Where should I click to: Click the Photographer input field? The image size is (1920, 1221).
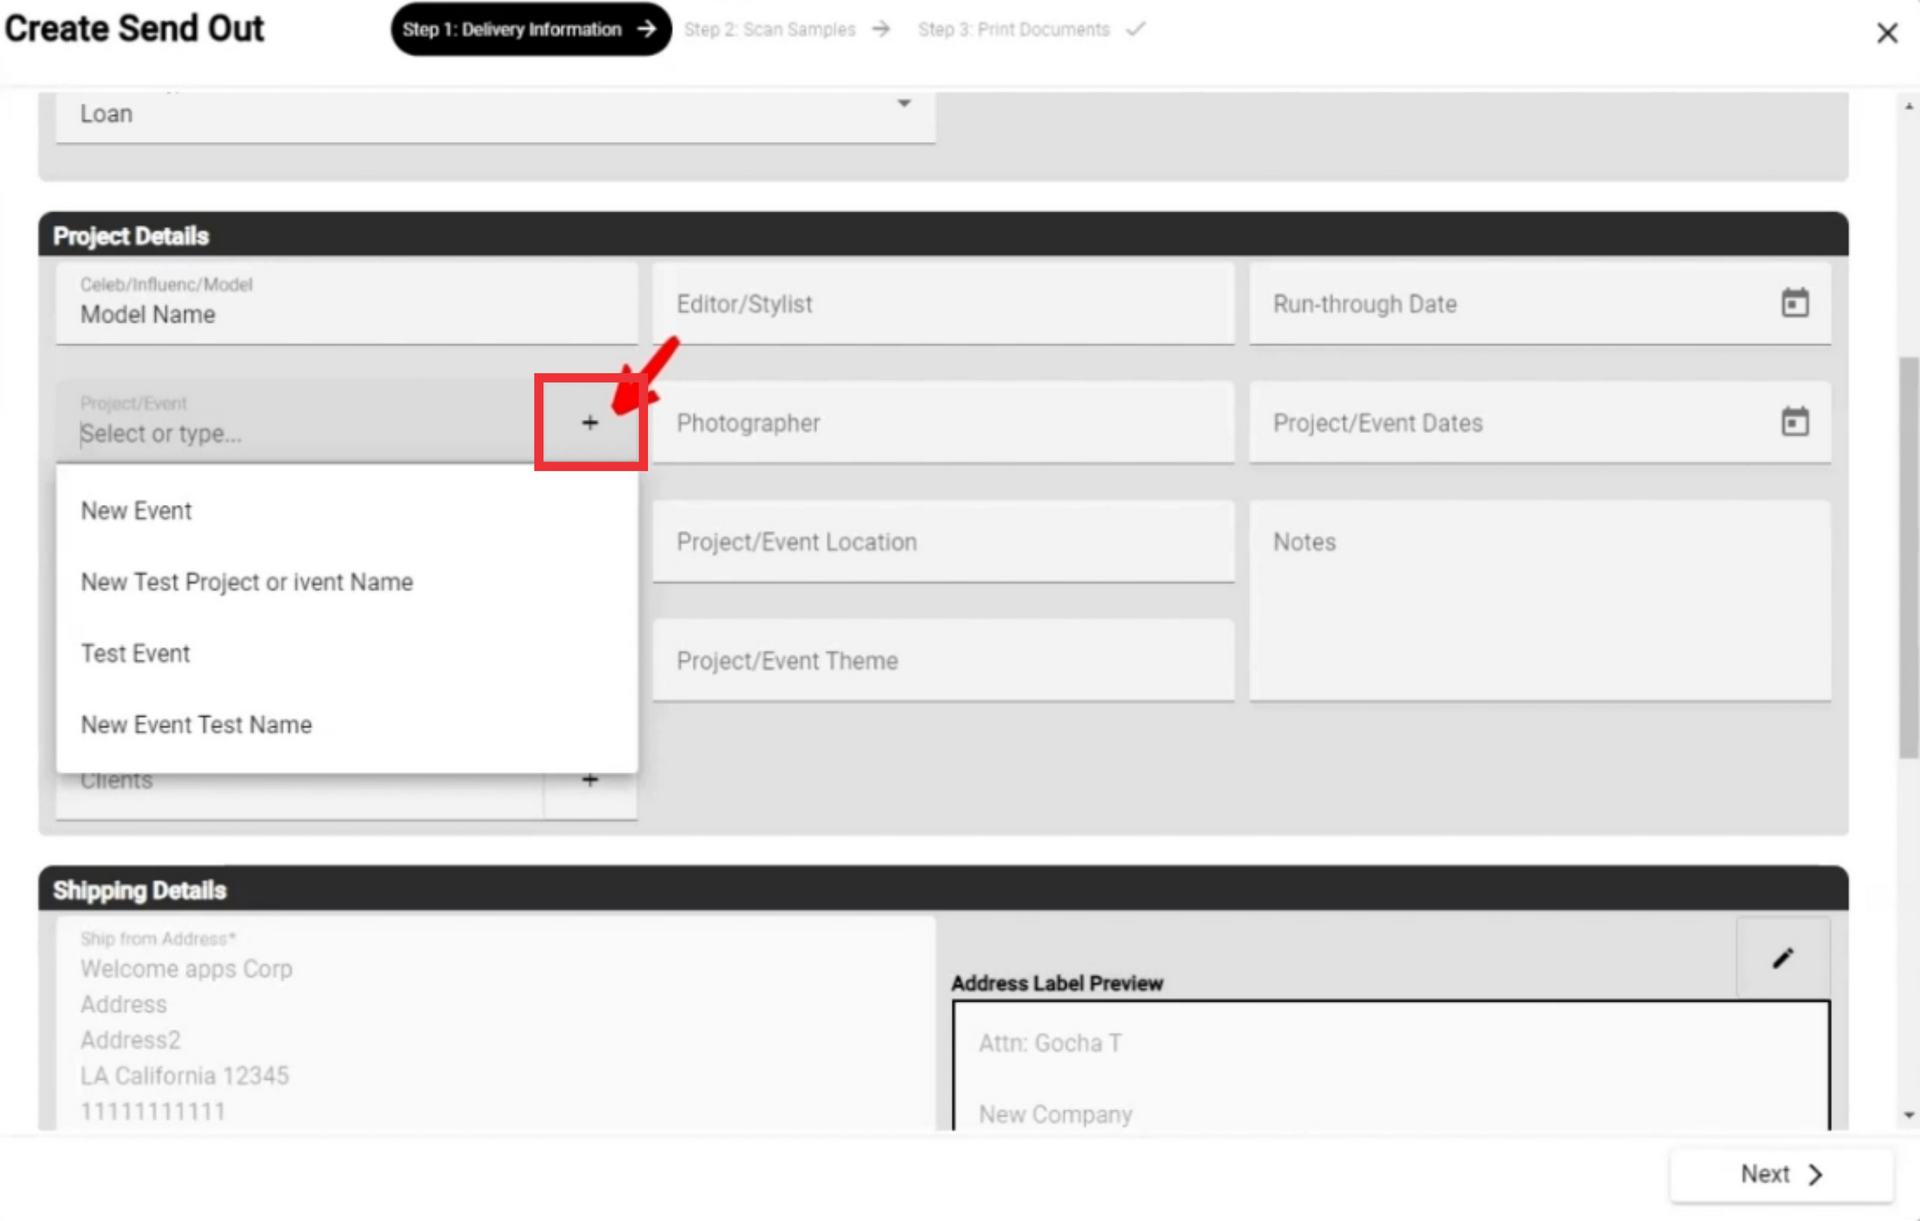point(943,423)
